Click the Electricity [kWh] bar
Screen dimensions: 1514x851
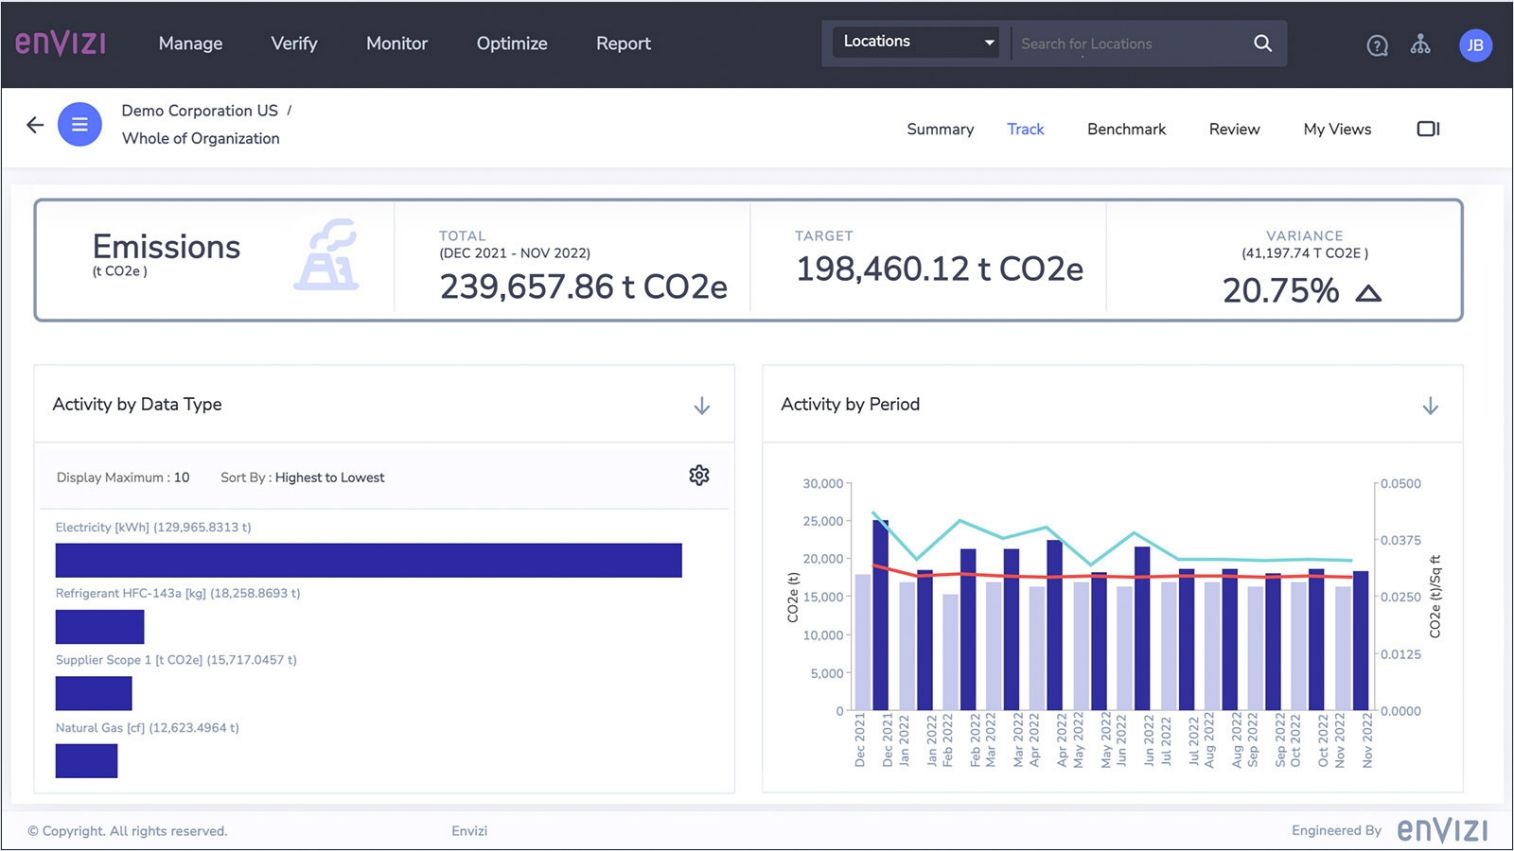(x=369, y=560)
